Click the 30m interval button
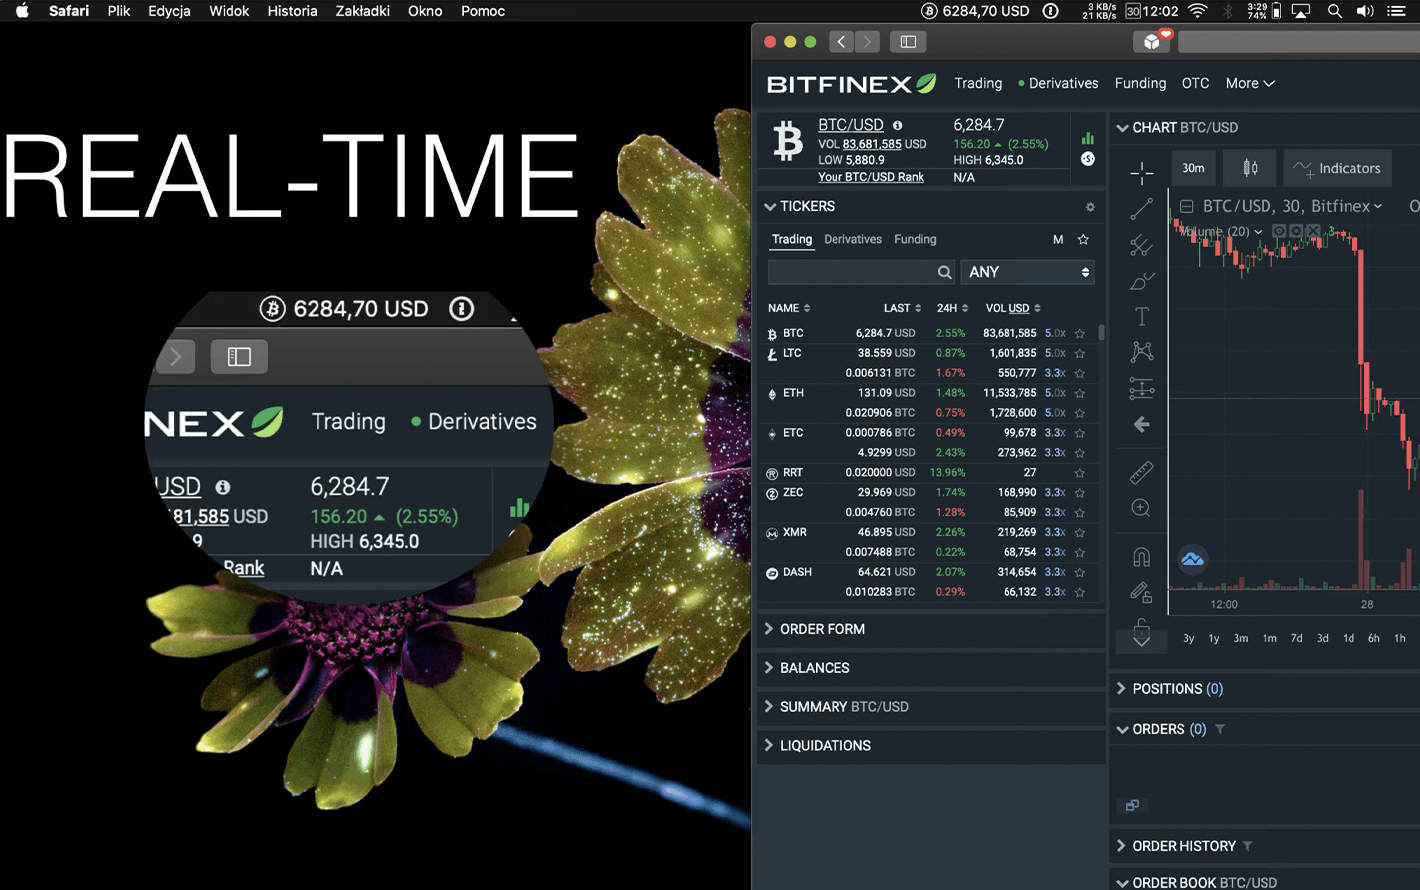The image size is (1420, 890). click(1193, 168)
